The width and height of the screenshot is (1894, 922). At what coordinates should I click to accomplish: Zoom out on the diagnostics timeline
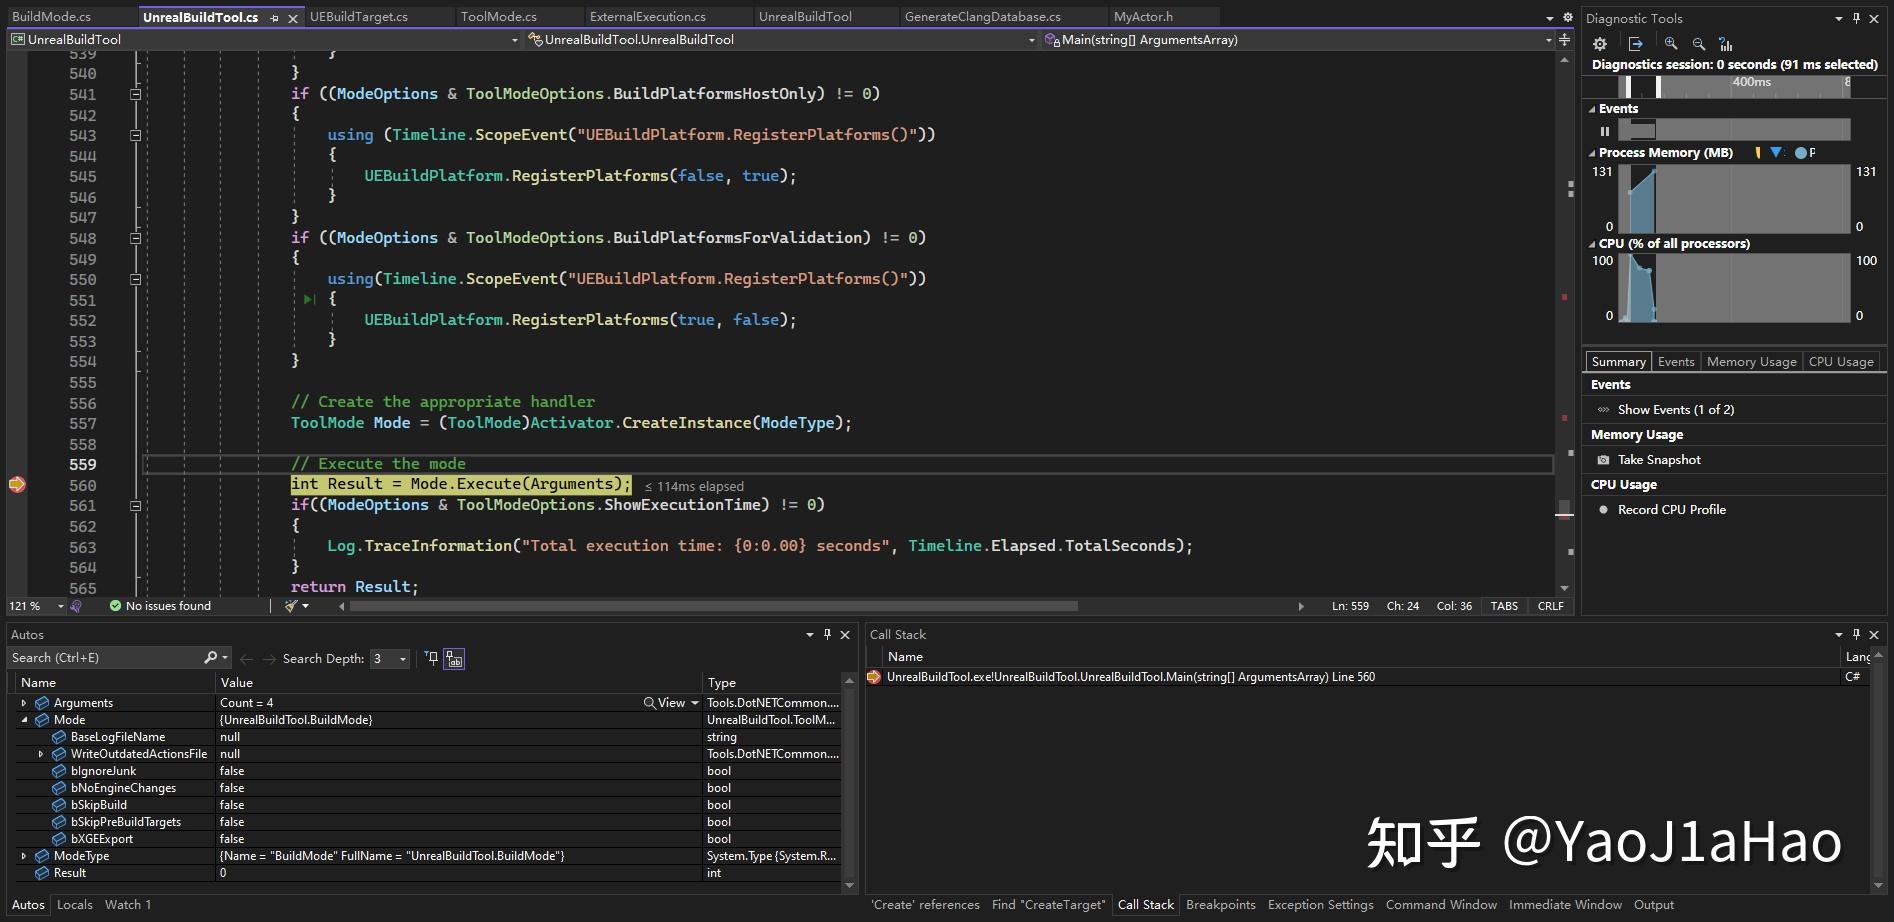point(1698,44)
